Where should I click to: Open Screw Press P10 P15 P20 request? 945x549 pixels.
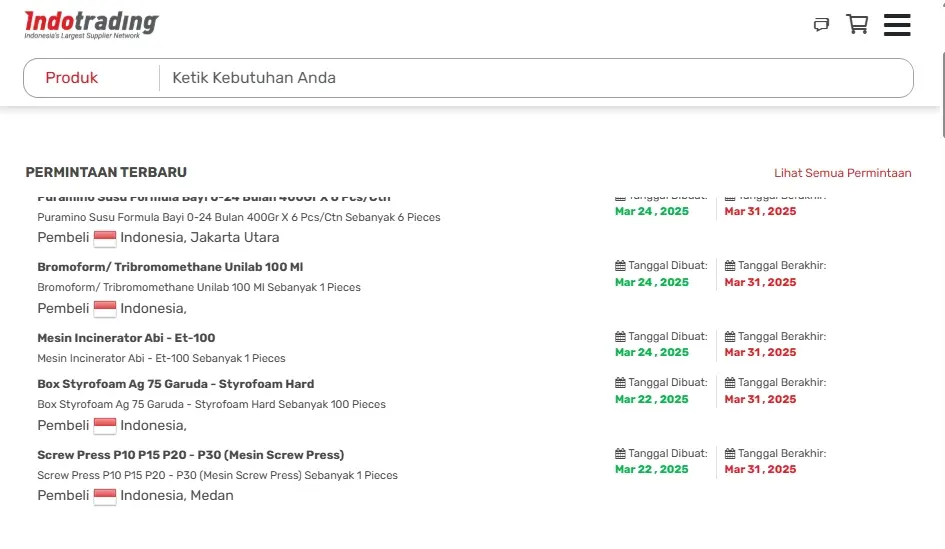tap(190, 455)
